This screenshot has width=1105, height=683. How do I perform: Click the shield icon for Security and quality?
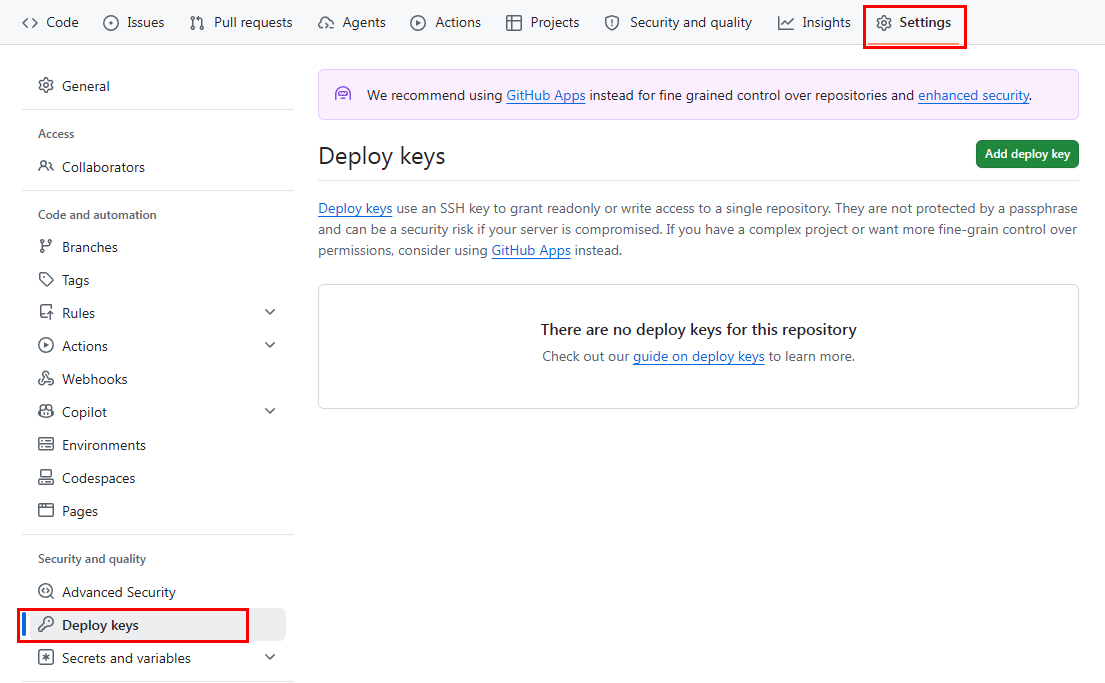[x=612, y=23]
